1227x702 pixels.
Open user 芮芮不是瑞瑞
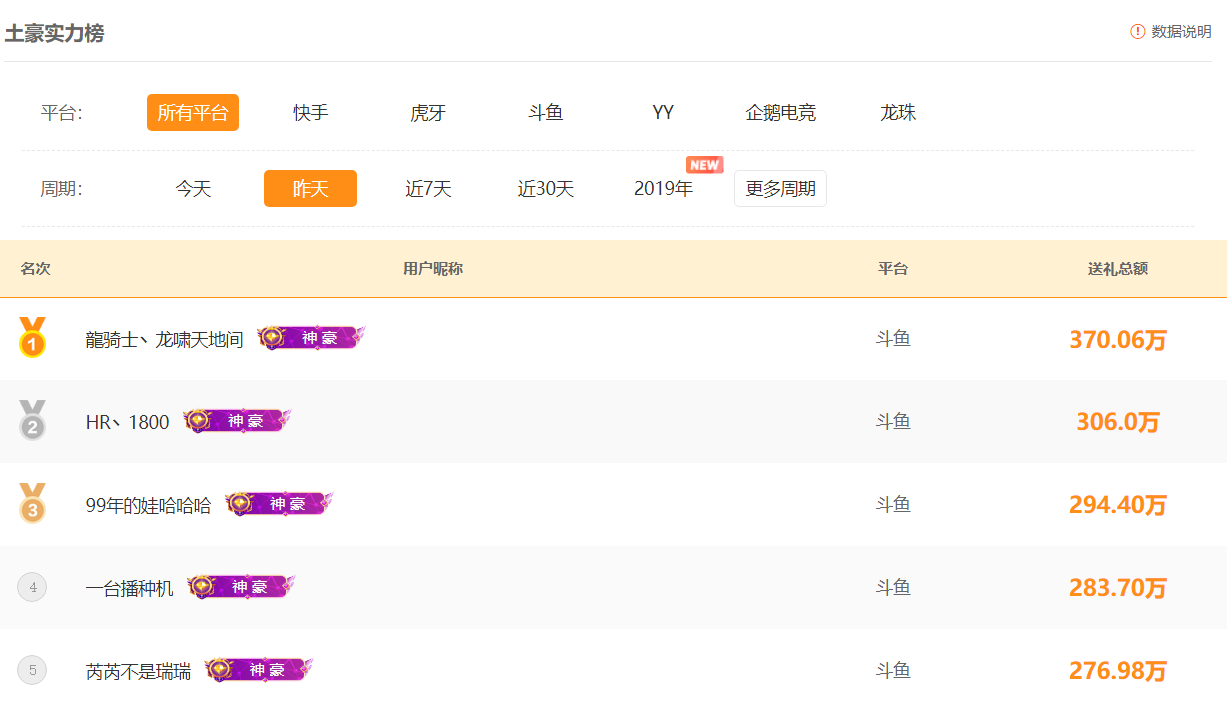(x=139, y=671)
